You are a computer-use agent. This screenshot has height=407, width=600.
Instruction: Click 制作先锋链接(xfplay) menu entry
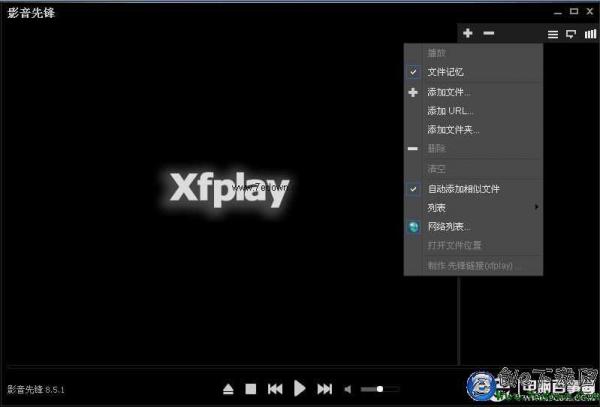coord(474,265)
